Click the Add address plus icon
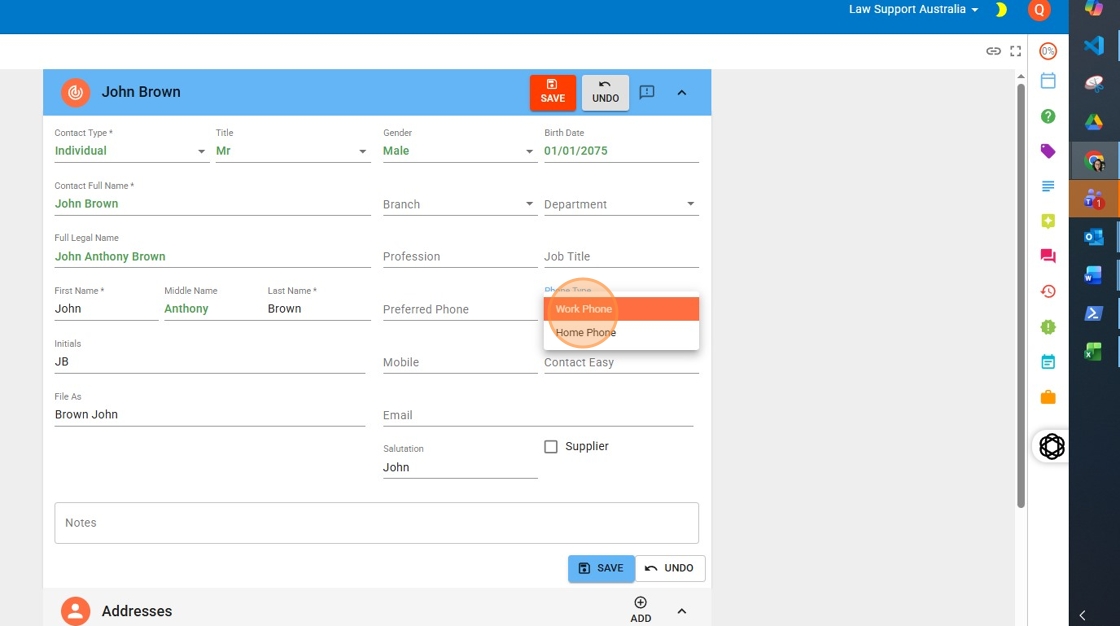The image size is (1120, 626). (x=641, y=603)
